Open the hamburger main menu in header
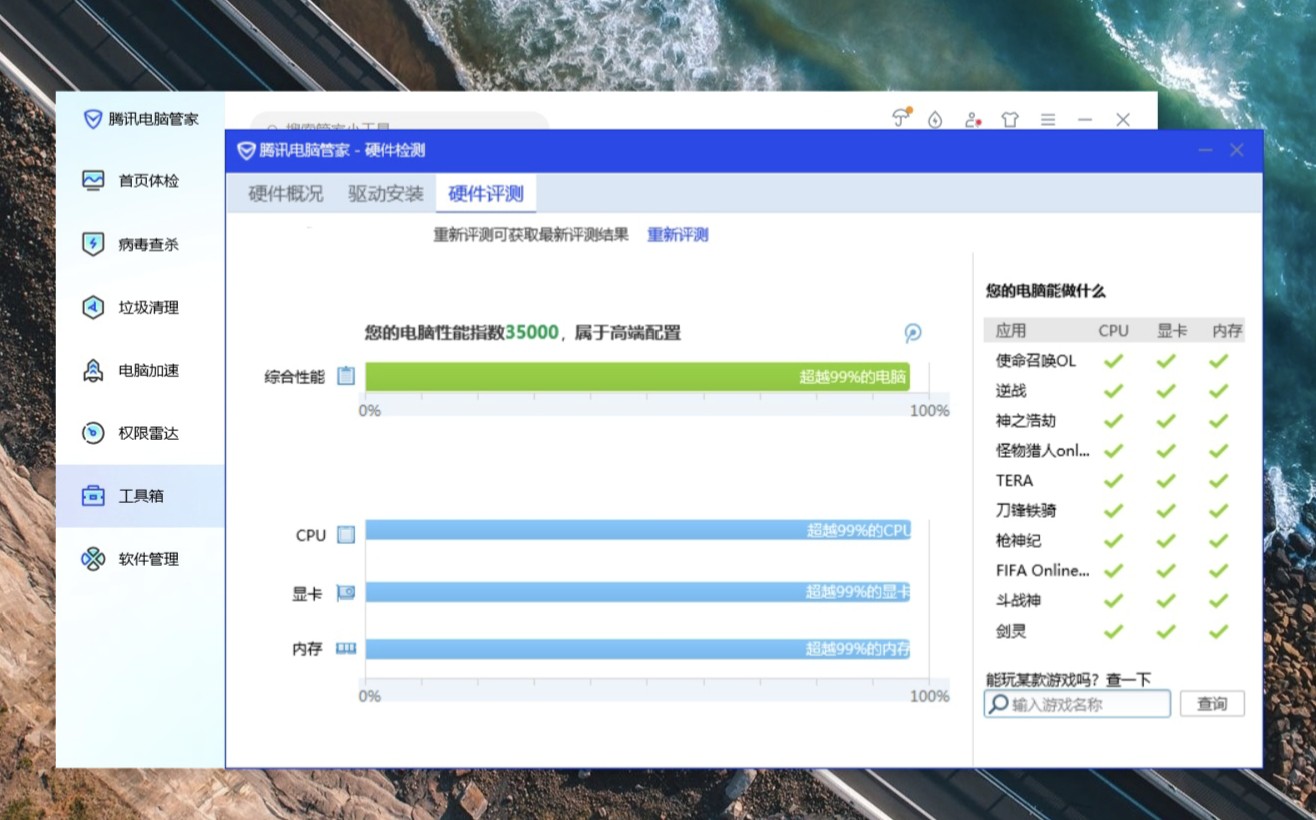1316x820 pixels. tap(1047, 120)
